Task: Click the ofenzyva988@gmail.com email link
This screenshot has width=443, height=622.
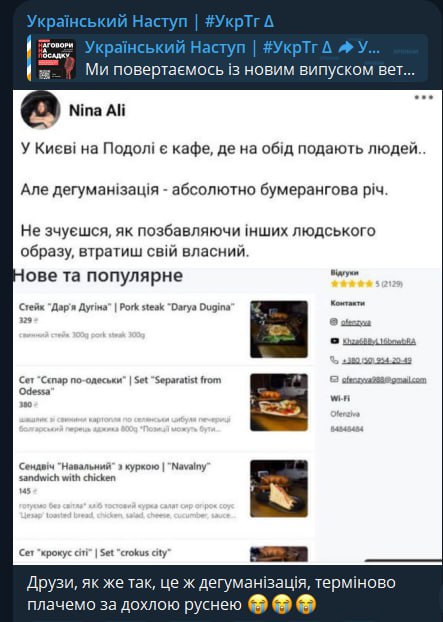Action: click(384, 380)
